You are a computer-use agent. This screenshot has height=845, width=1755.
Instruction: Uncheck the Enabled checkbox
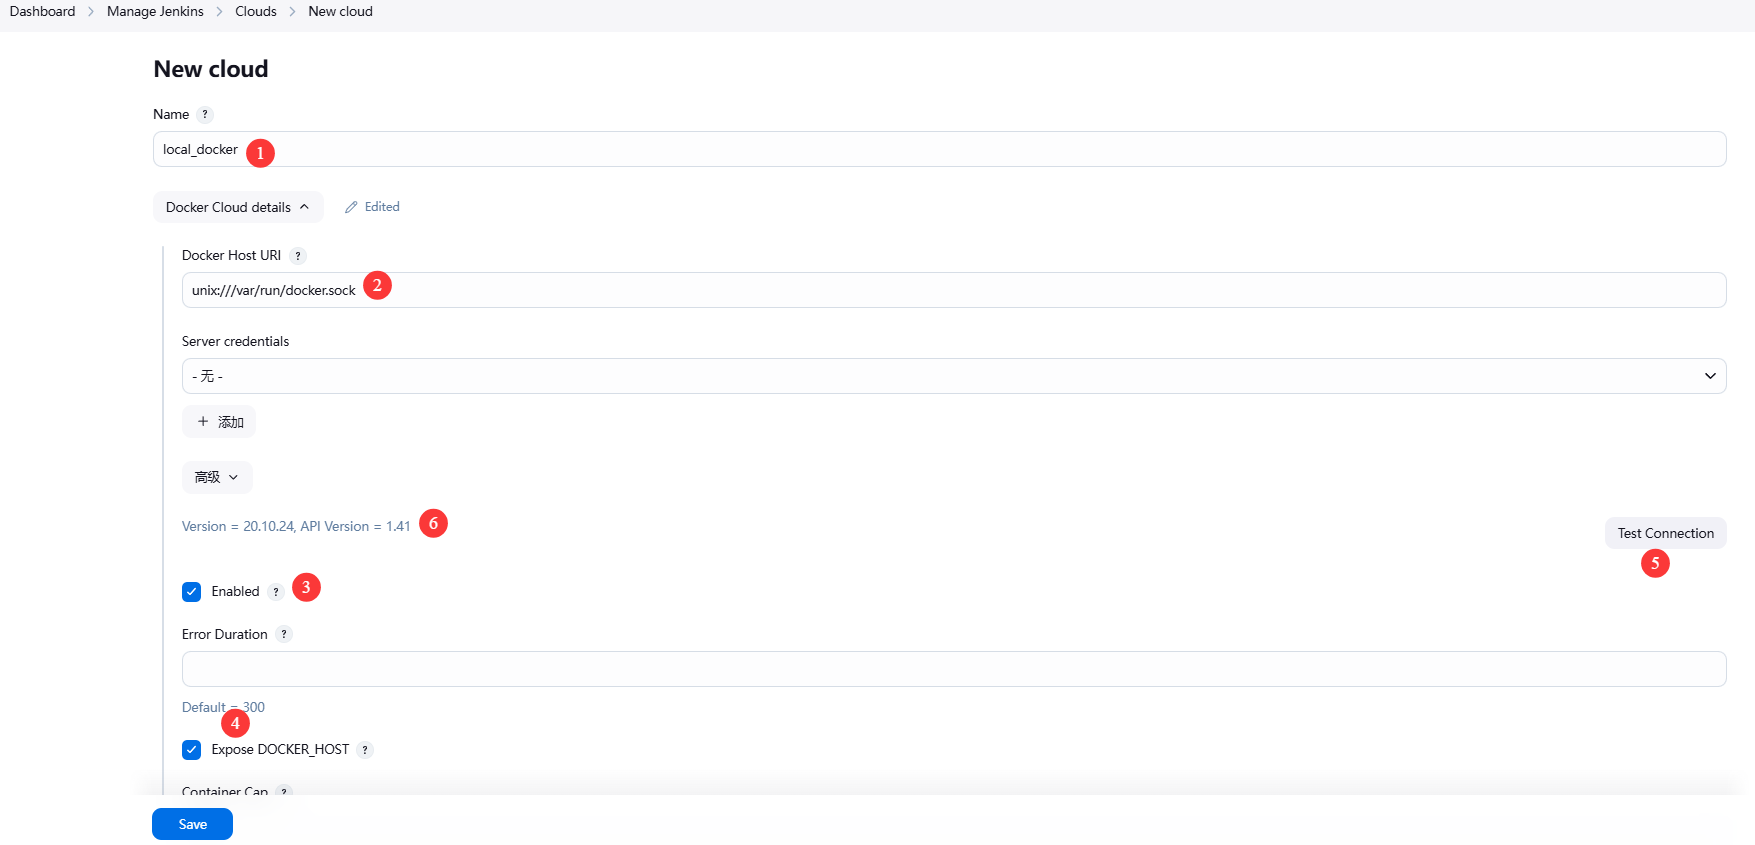192,592
